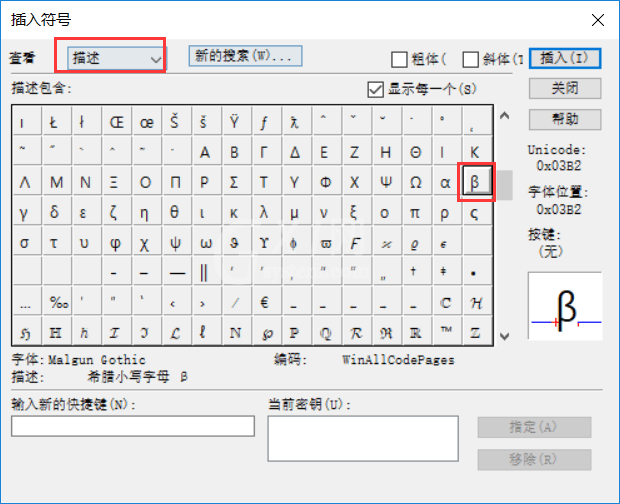
Task: Click the 关闭 button
Action: (565, 88)
